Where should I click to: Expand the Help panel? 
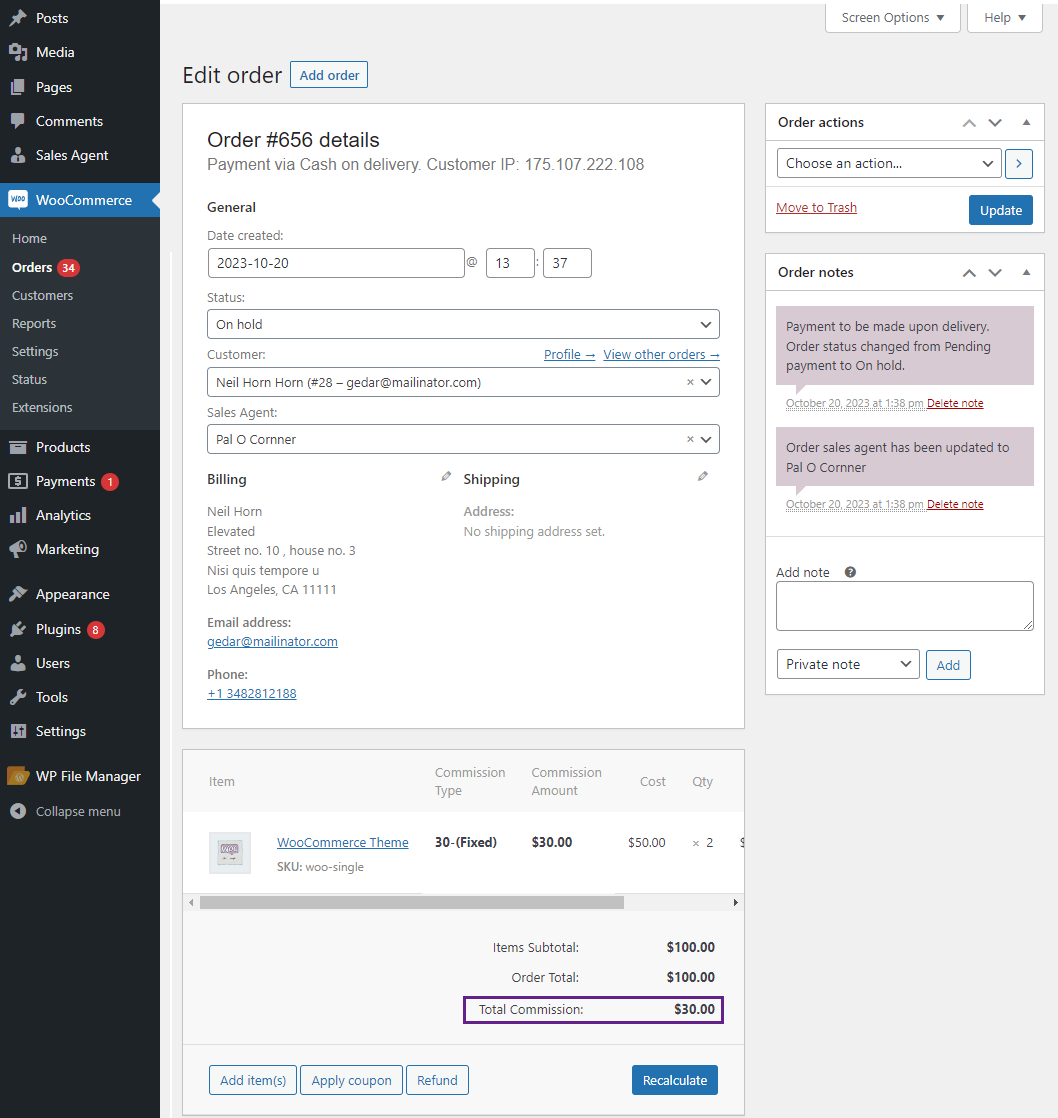[1005, 18]
